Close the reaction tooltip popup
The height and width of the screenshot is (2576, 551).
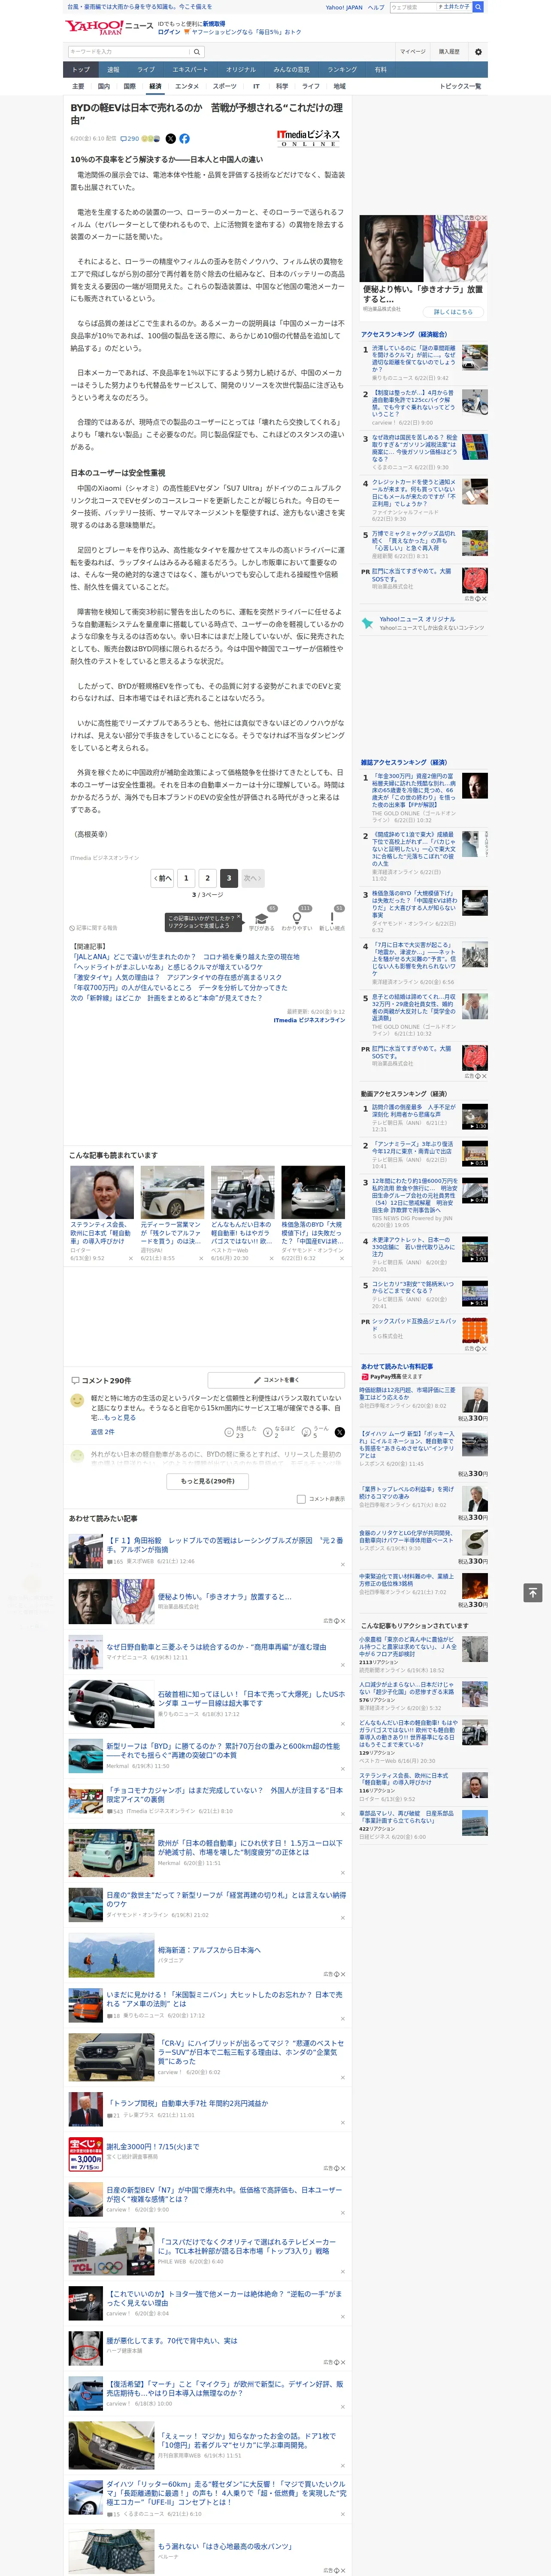pyautogui.click(x=239, y=917)
